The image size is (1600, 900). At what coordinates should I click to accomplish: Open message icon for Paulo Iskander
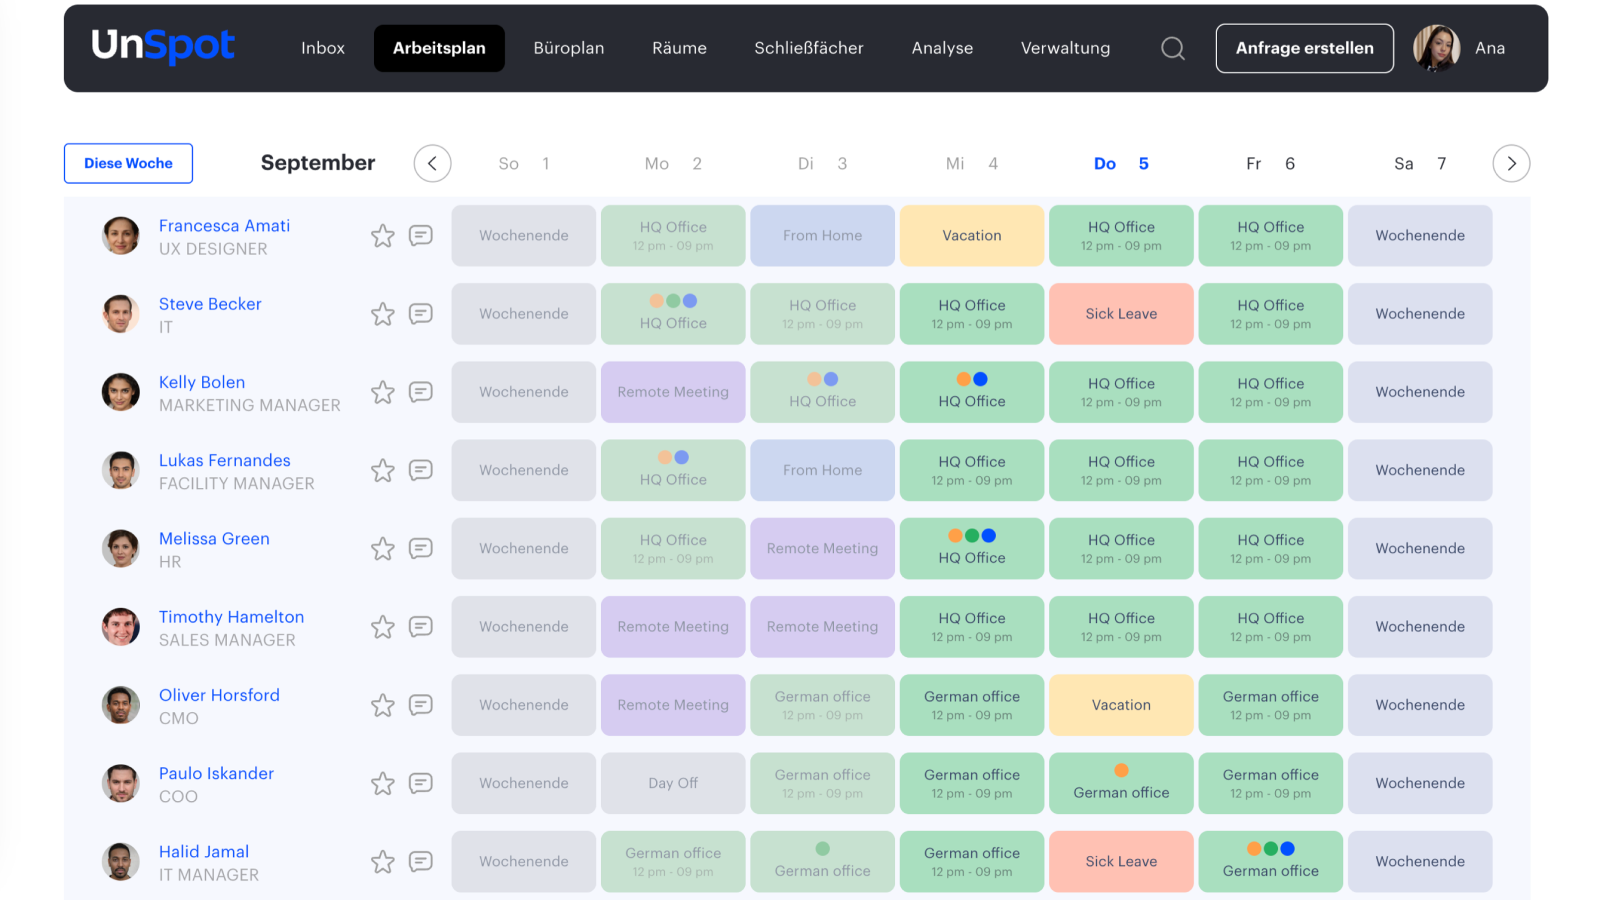coord(421,783)
